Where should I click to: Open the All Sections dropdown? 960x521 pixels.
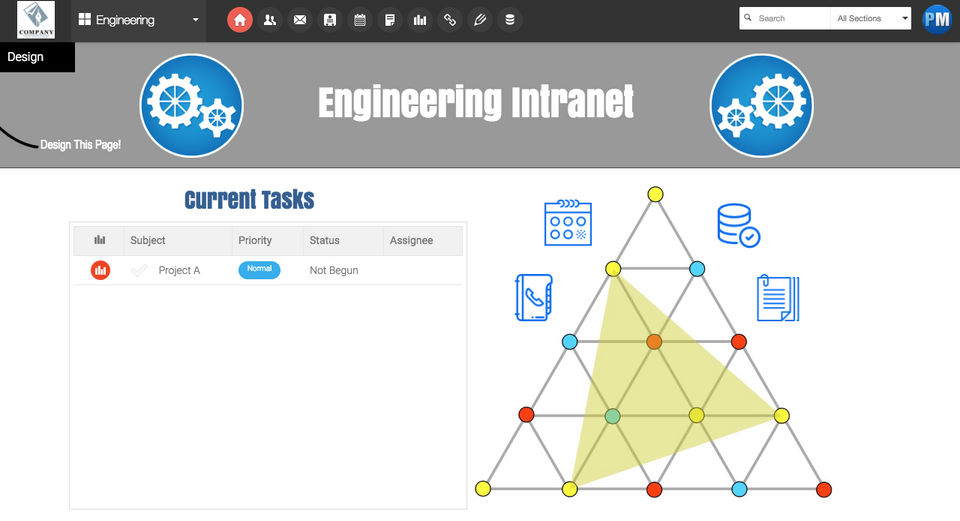tap(871, 18)
